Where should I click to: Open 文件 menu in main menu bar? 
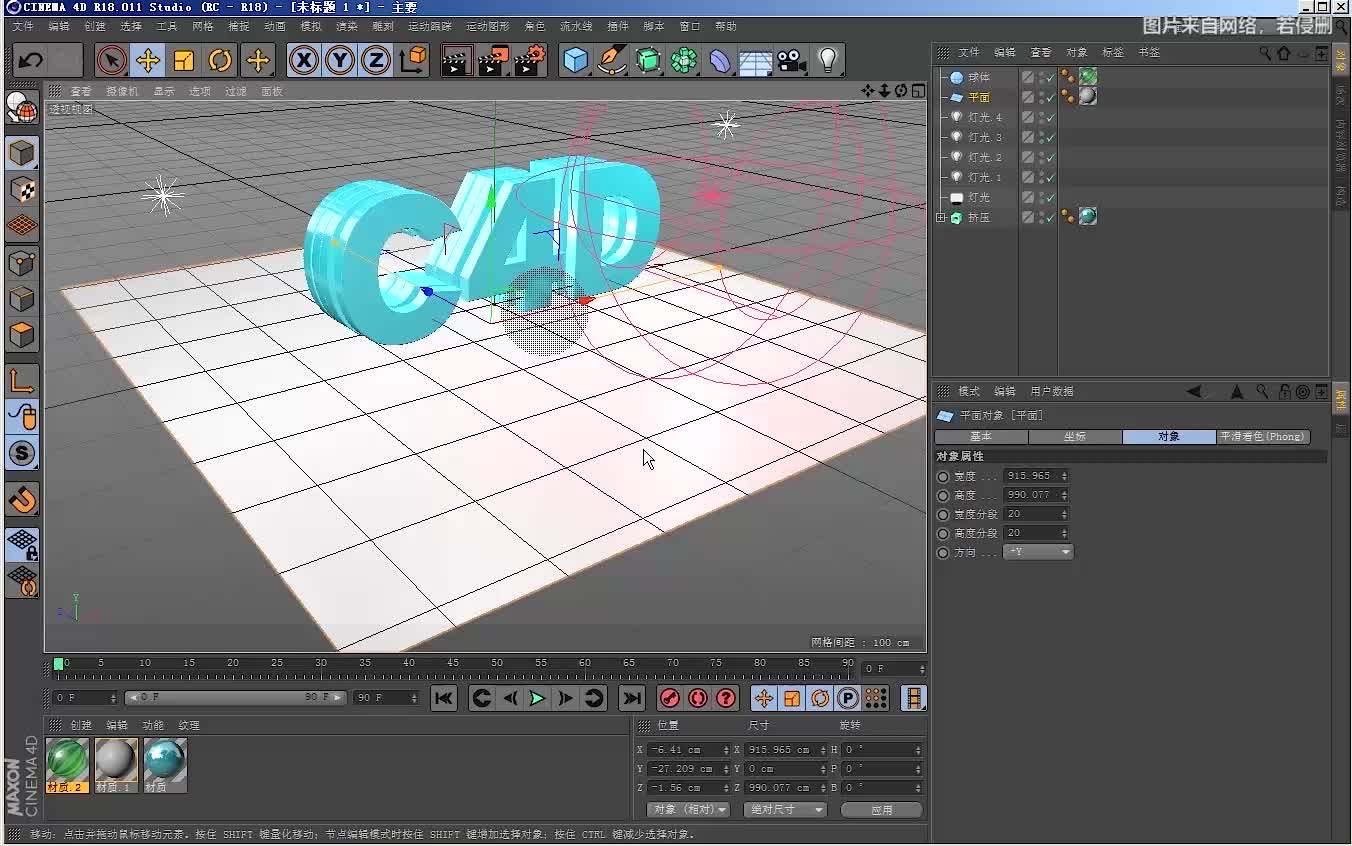tap(23, 27)
